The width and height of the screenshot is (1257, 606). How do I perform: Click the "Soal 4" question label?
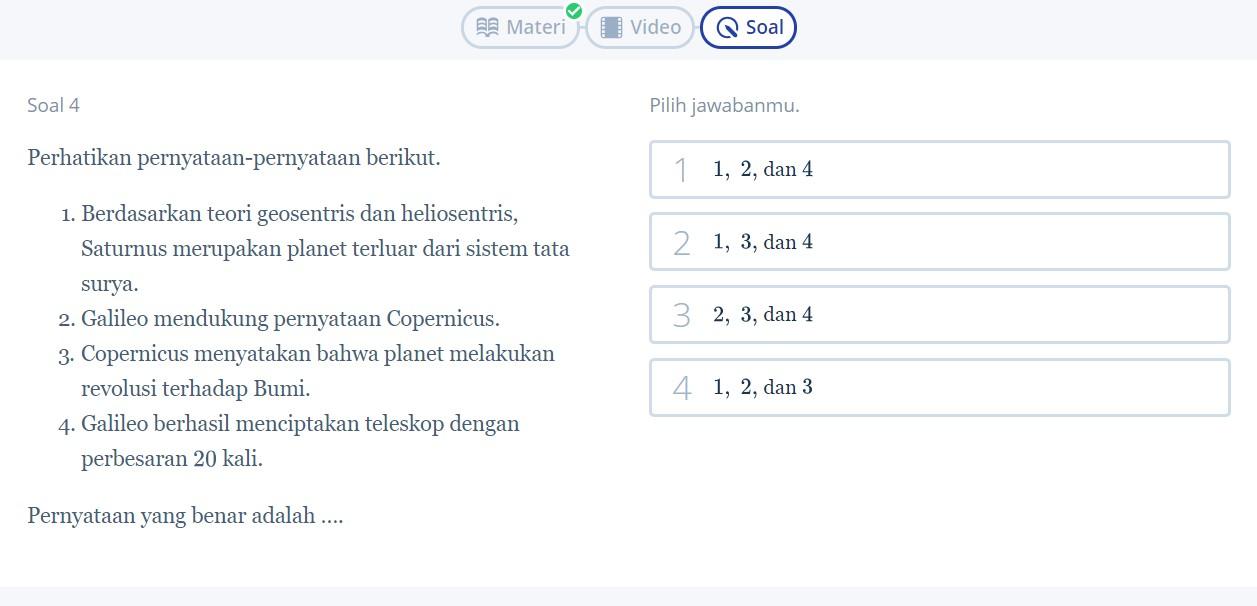point(53,105)
